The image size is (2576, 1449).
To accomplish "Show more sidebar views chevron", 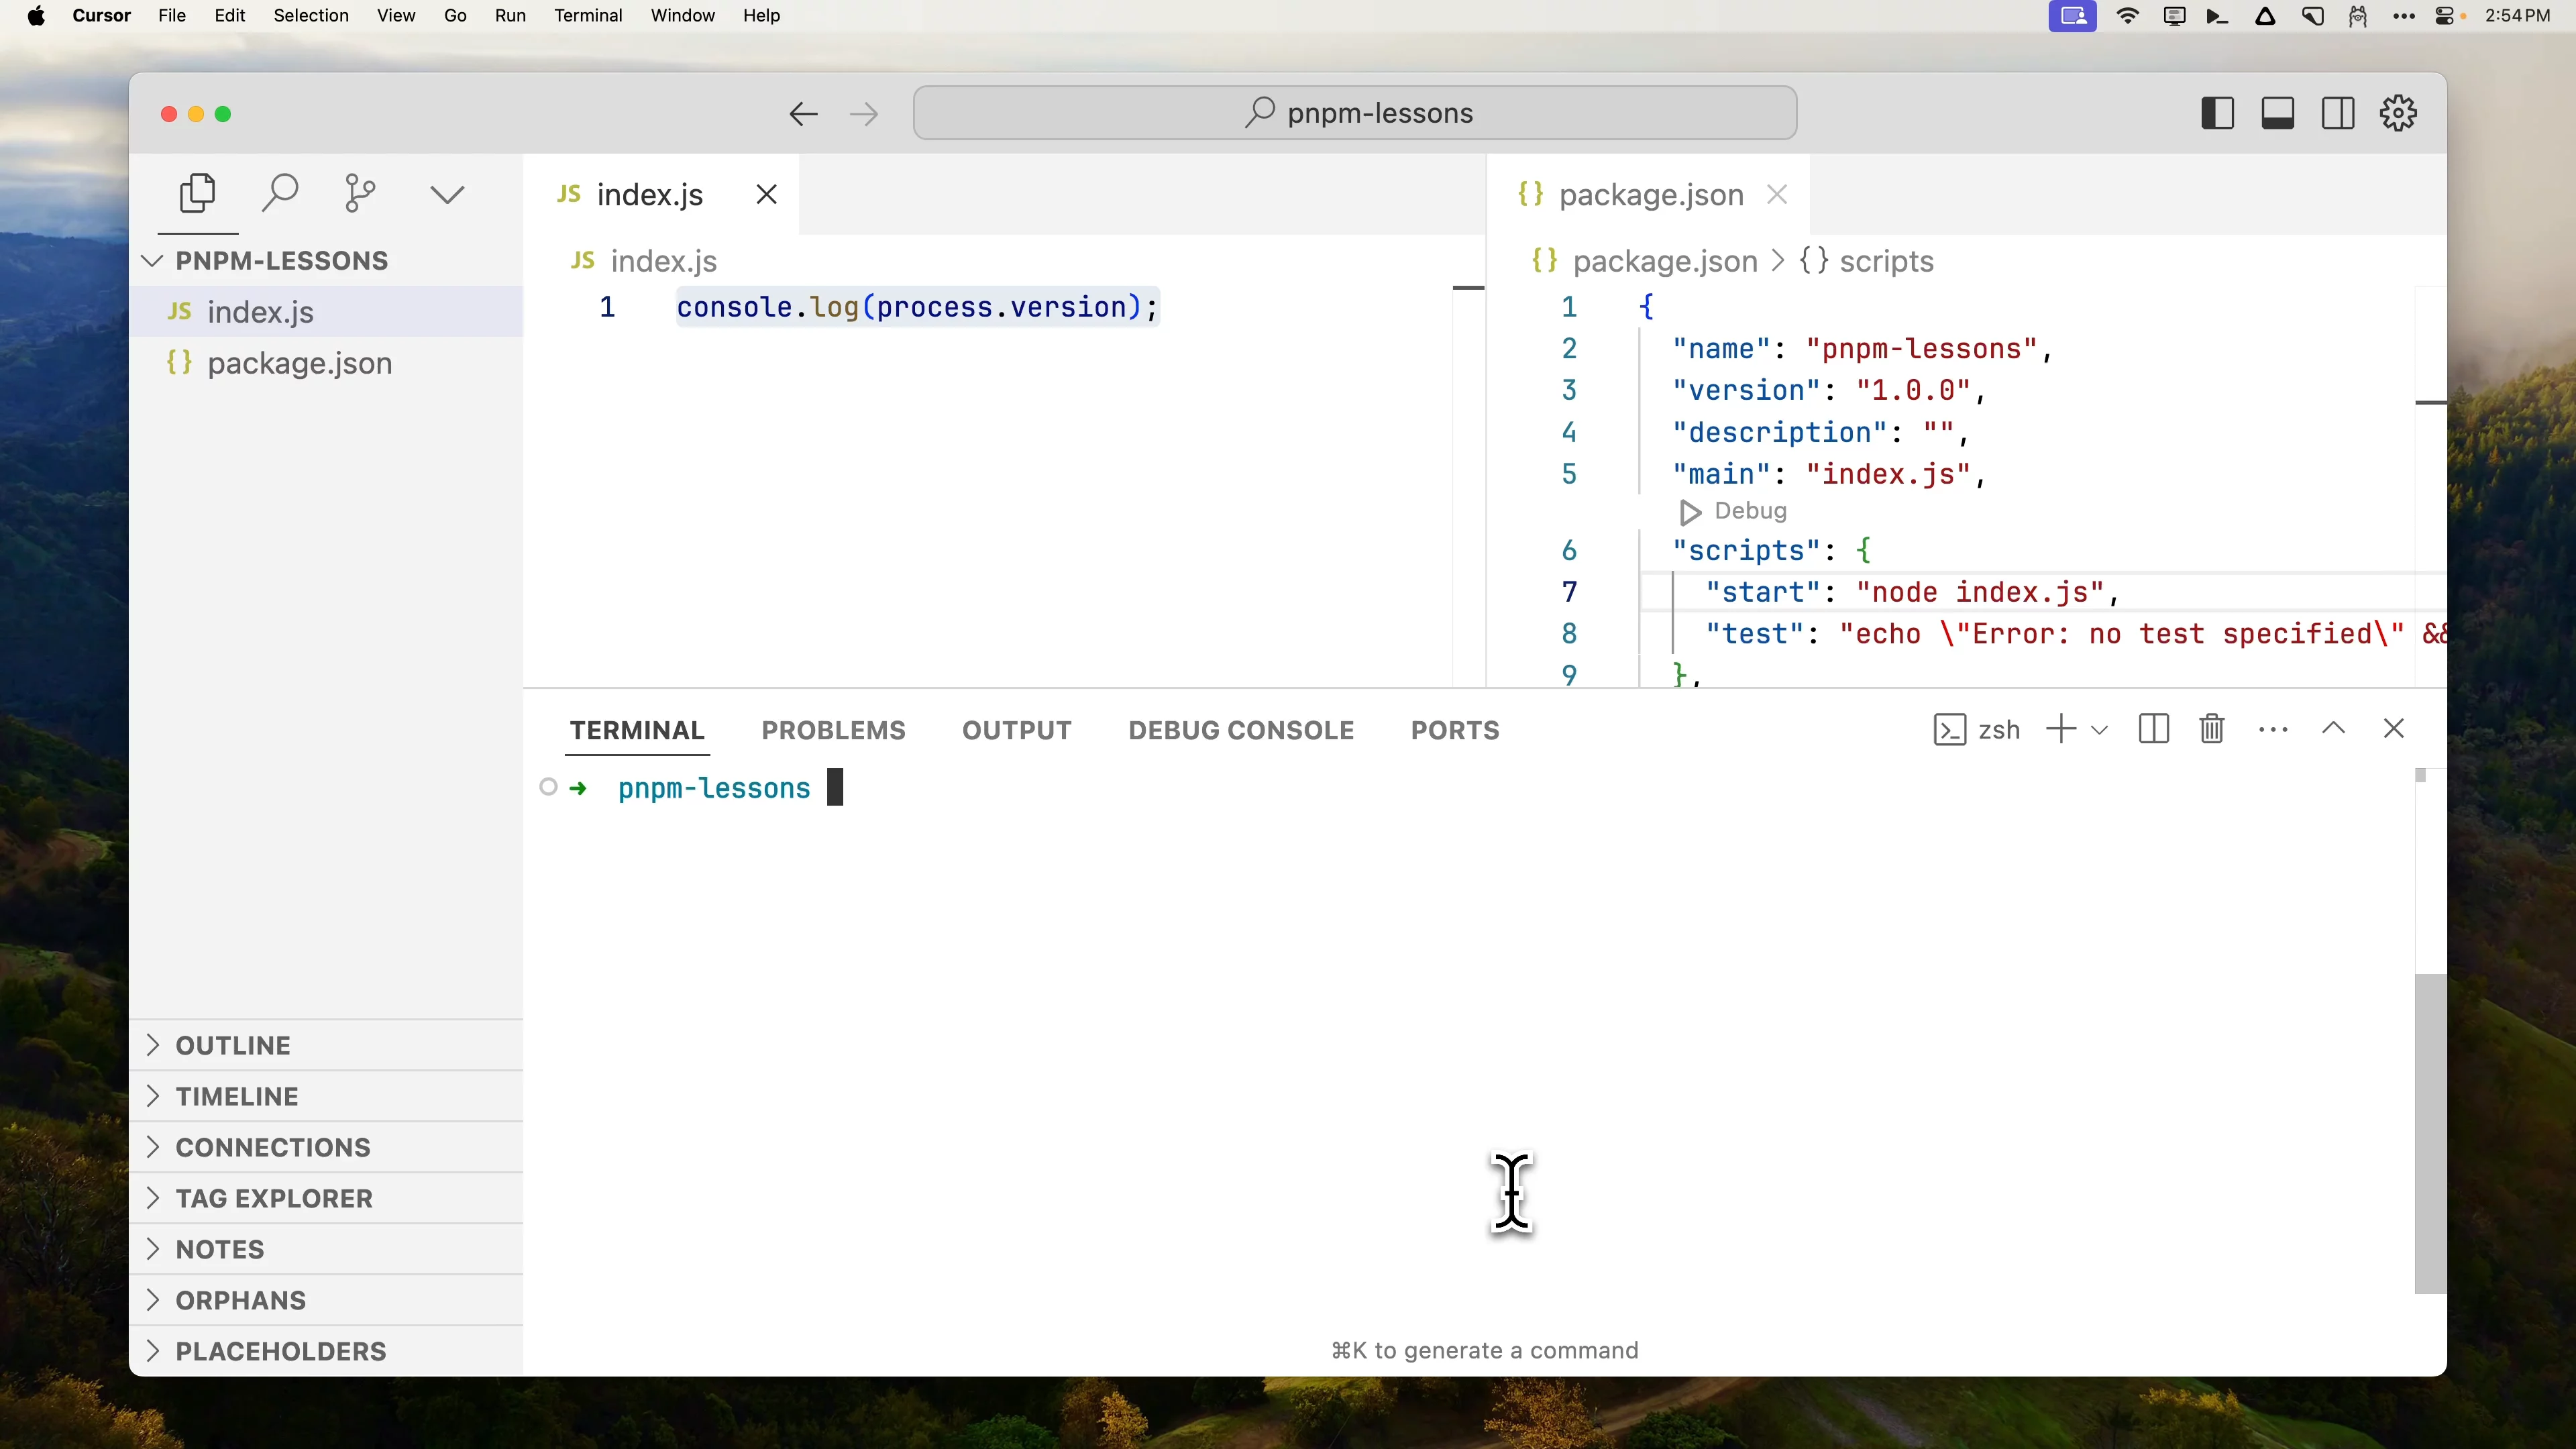I will tap(447, 194).
